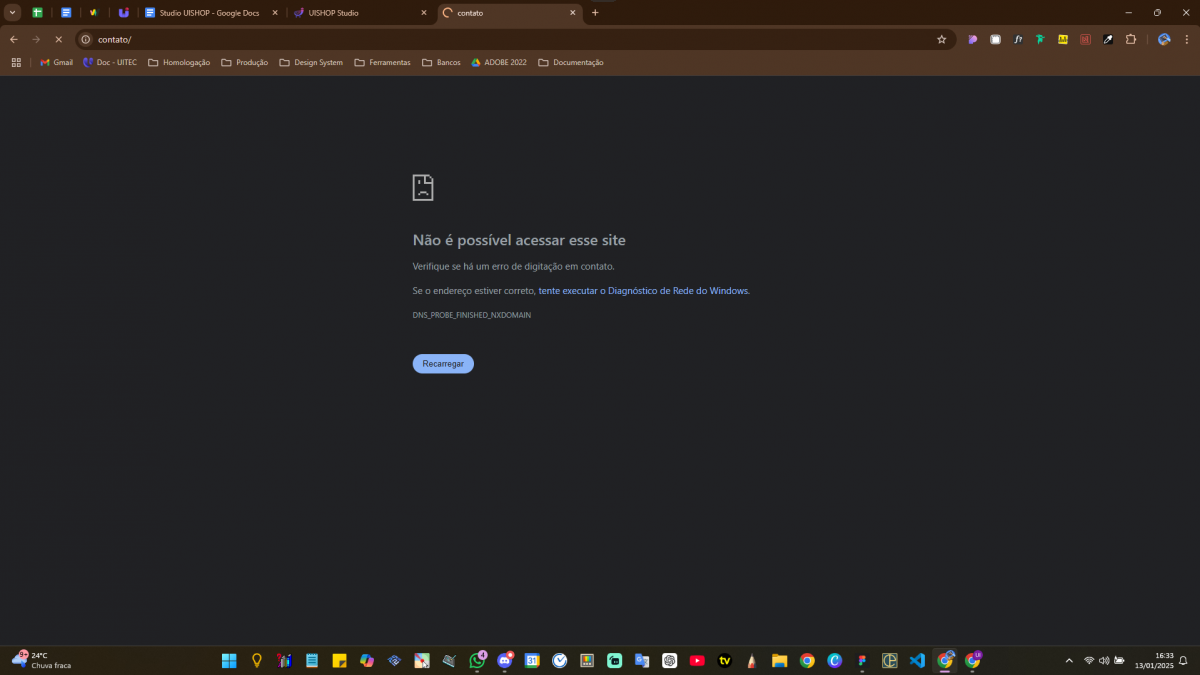This screenshot has height=675, width=1200.
Task: Click the address bar showing contato/
Action: point(500,39)
